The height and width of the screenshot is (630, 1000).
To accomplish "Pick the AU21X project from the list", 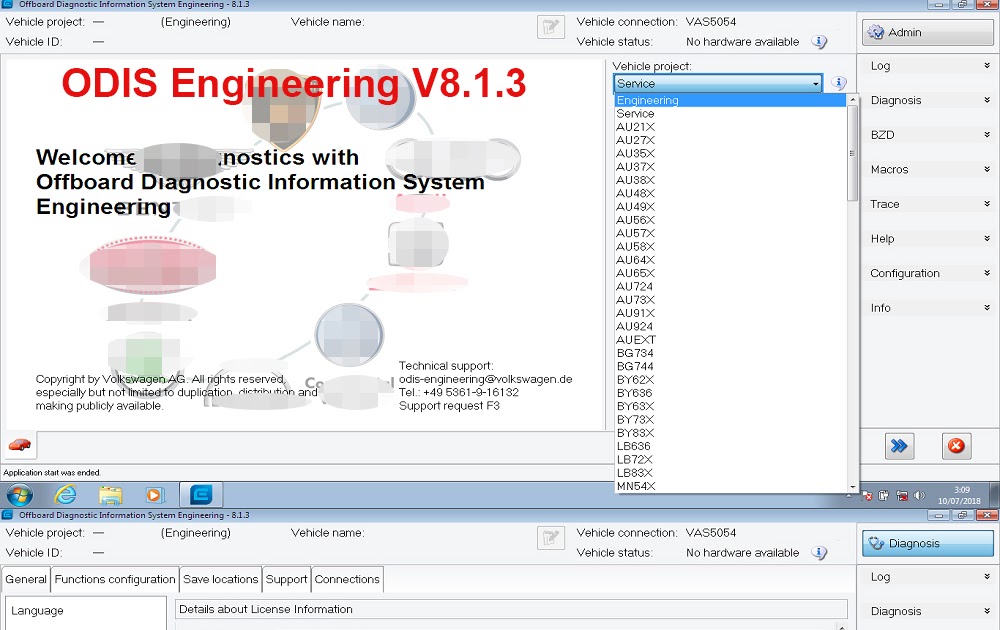I will [x=730, y=127].
